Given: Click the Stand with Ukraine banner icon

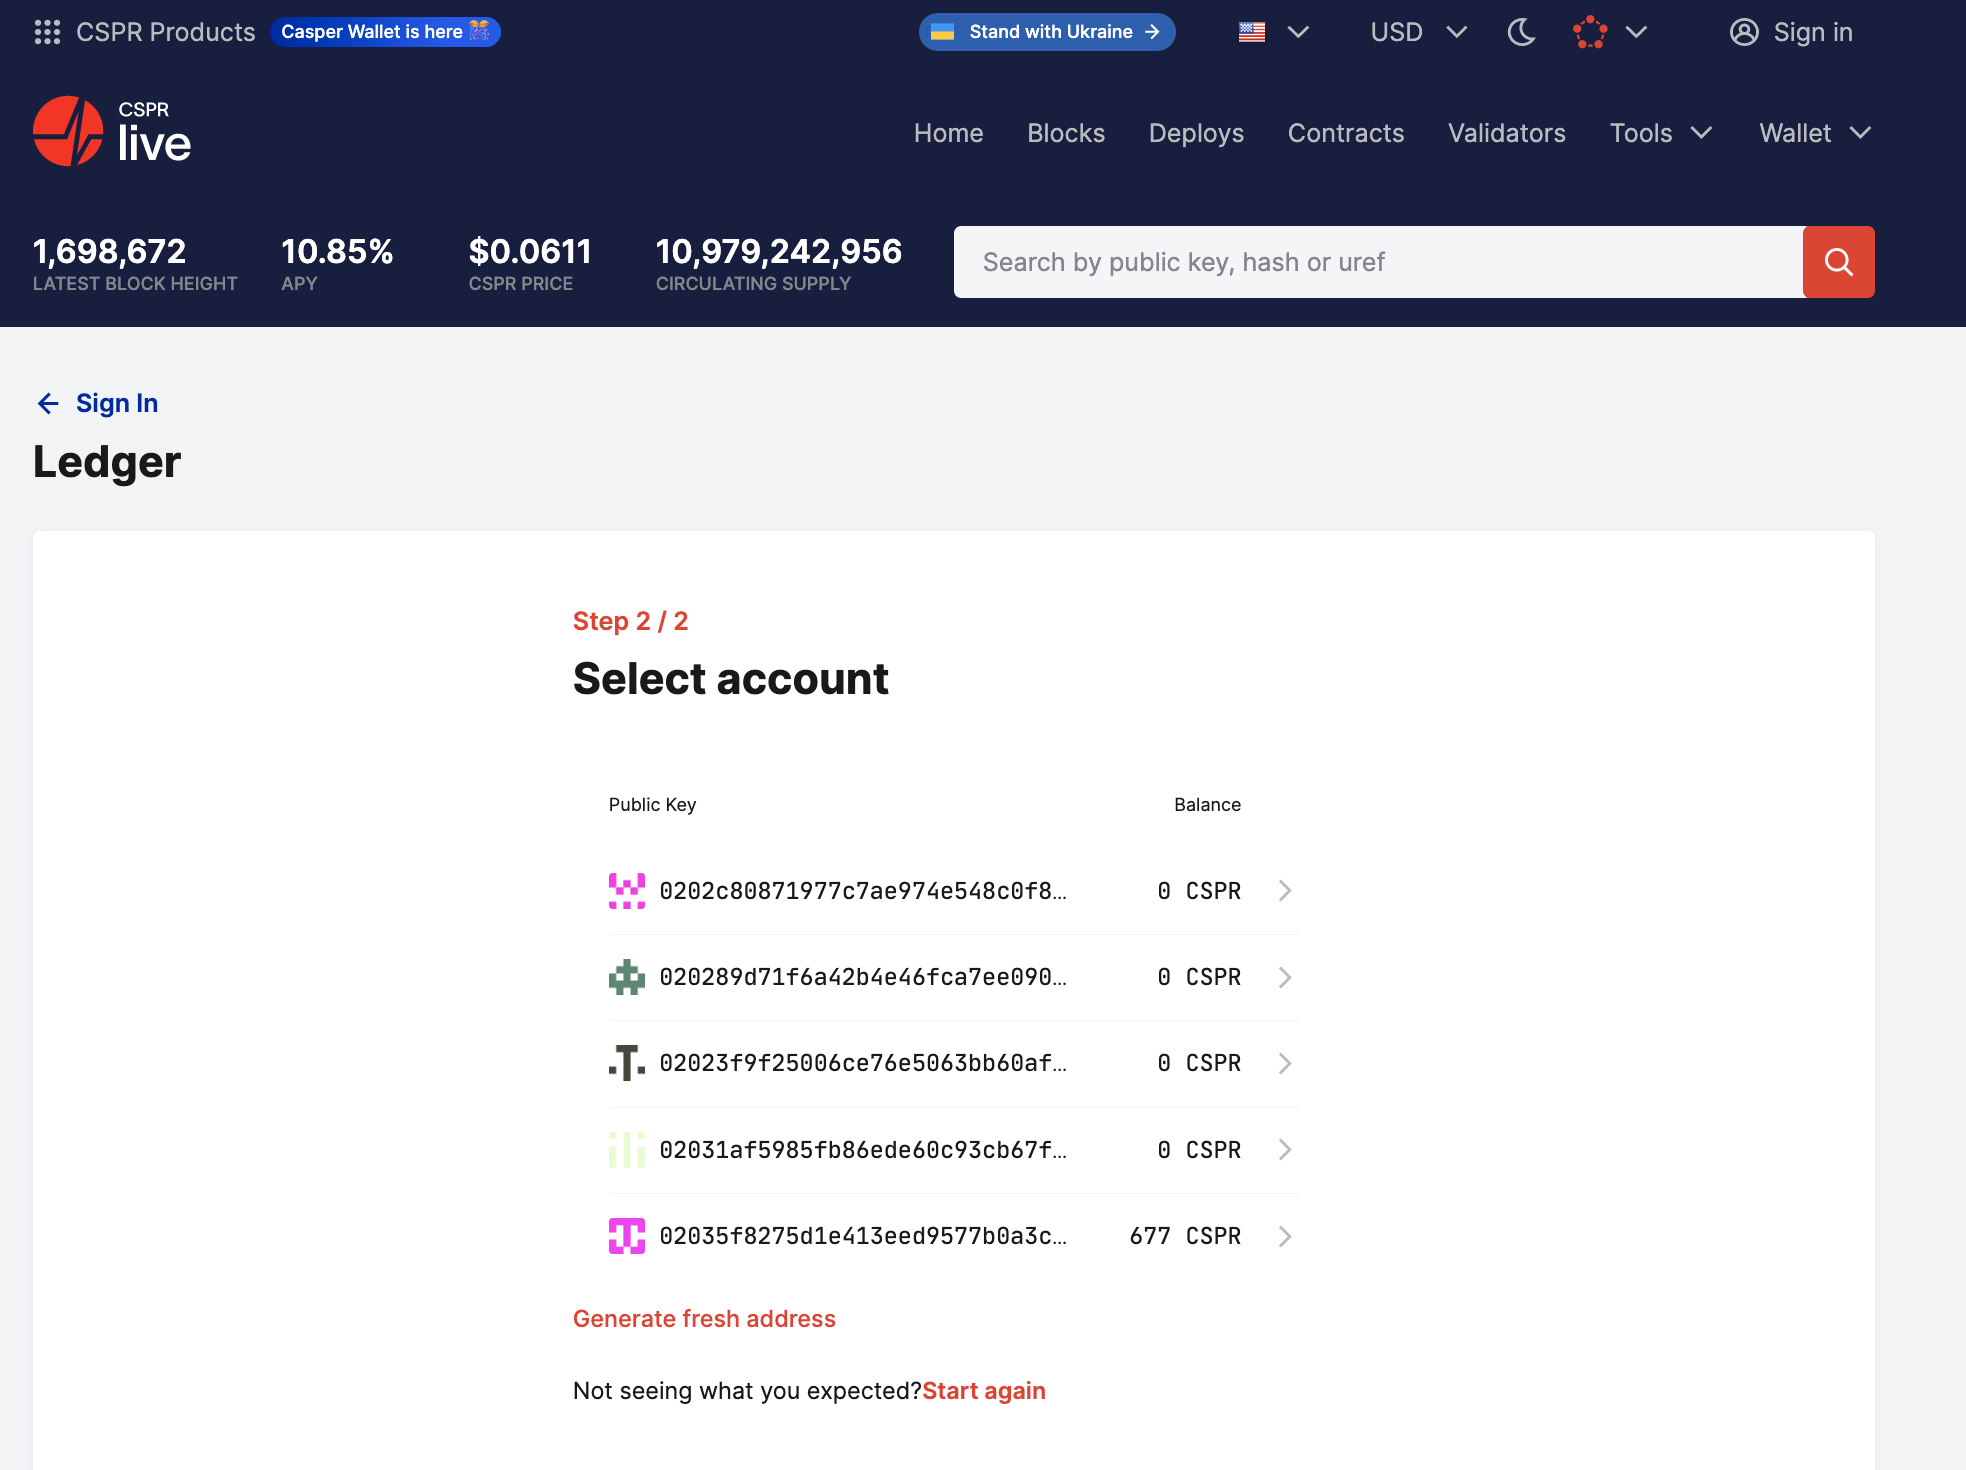Looking at the screenshot, I should pos(945,31).
